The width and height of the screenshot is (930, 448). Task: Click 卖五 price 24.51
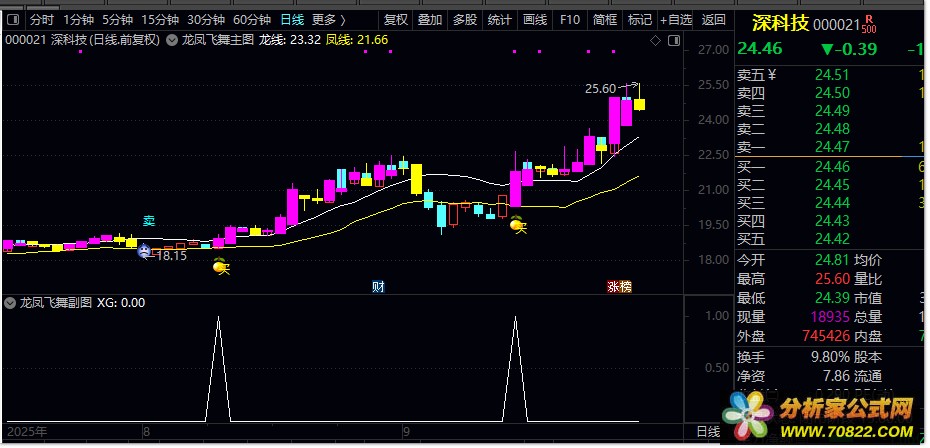click(832, 75)
